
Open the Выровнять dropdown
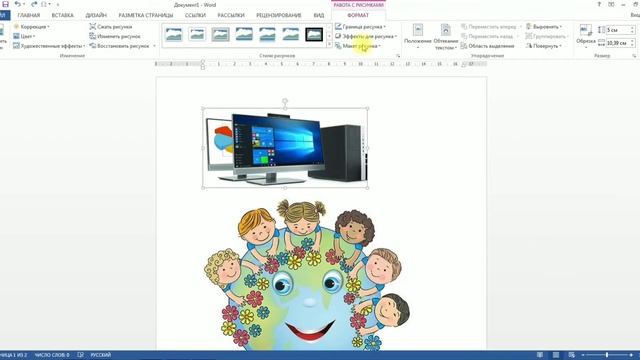(544, 27)
